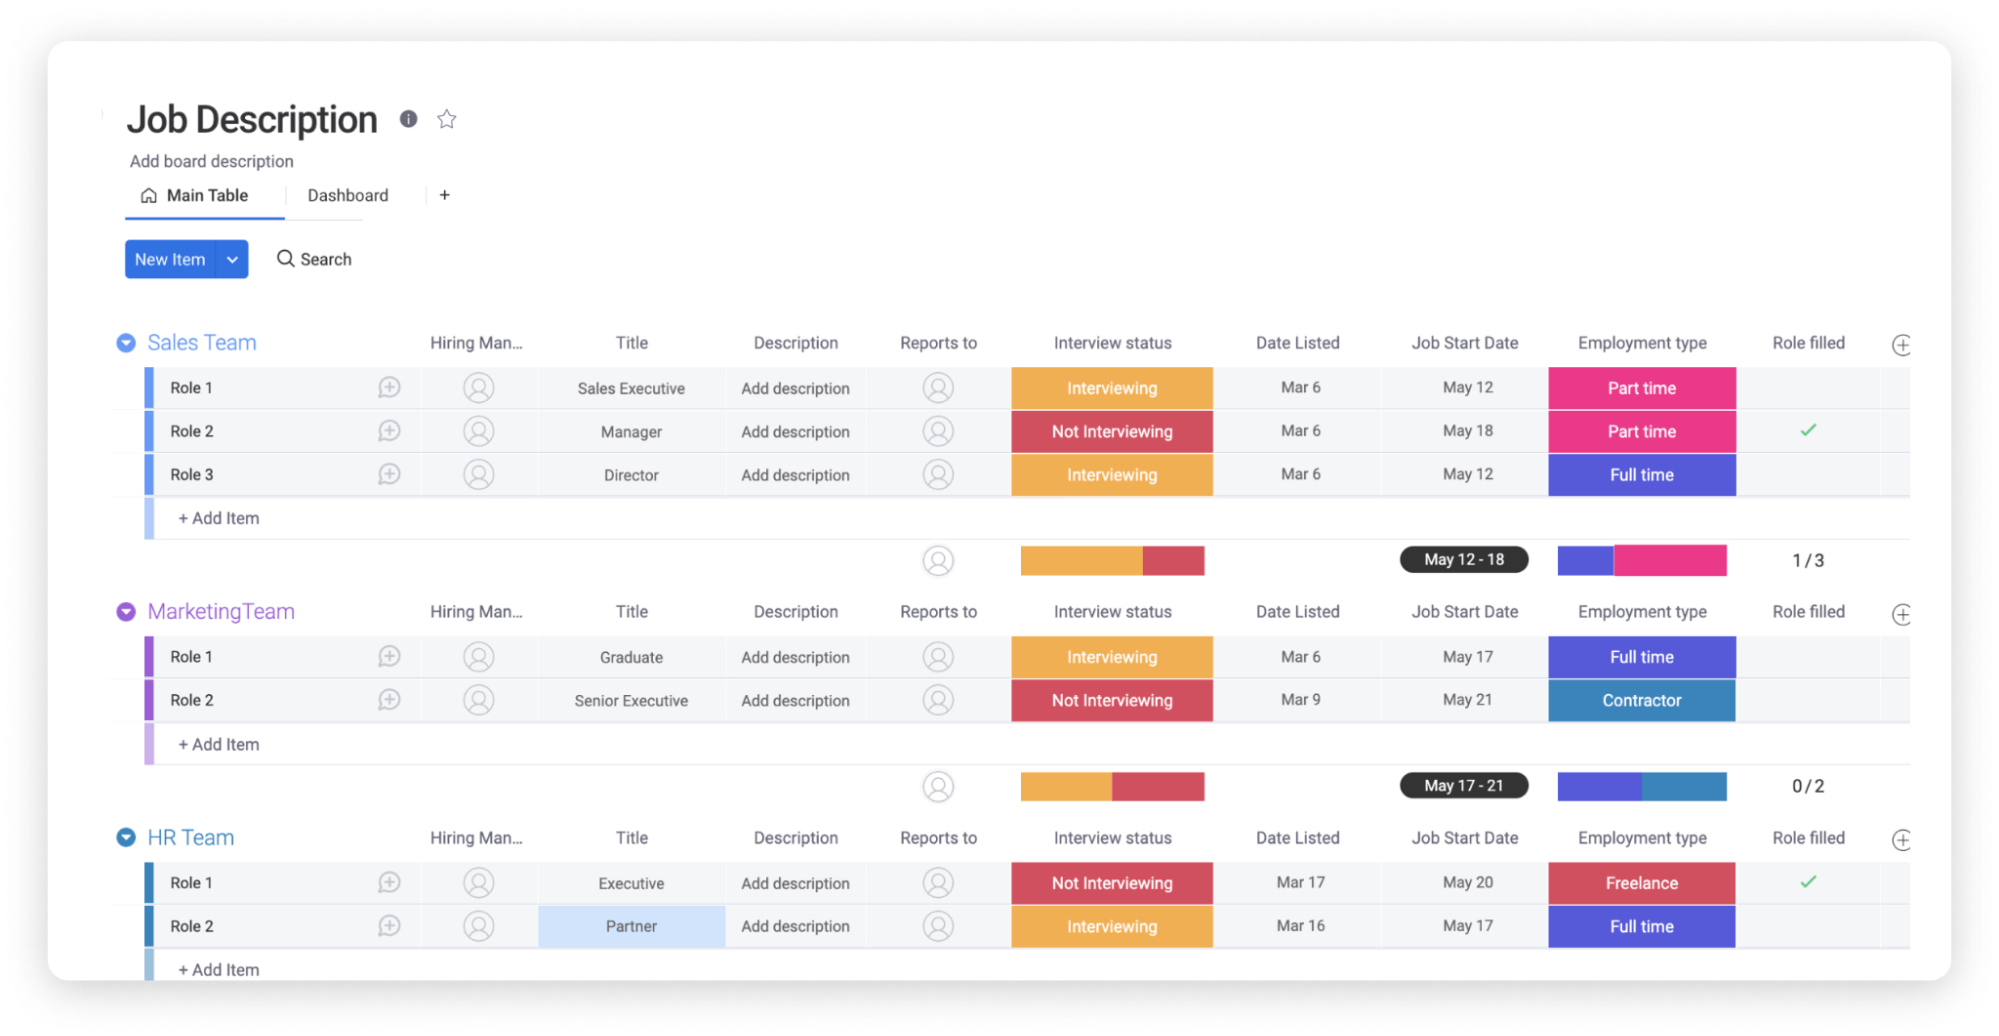The width and height of the screenshot is (1999, 1036).
Task: Switch to the Dashboard tab
Action: coord(347,195)
